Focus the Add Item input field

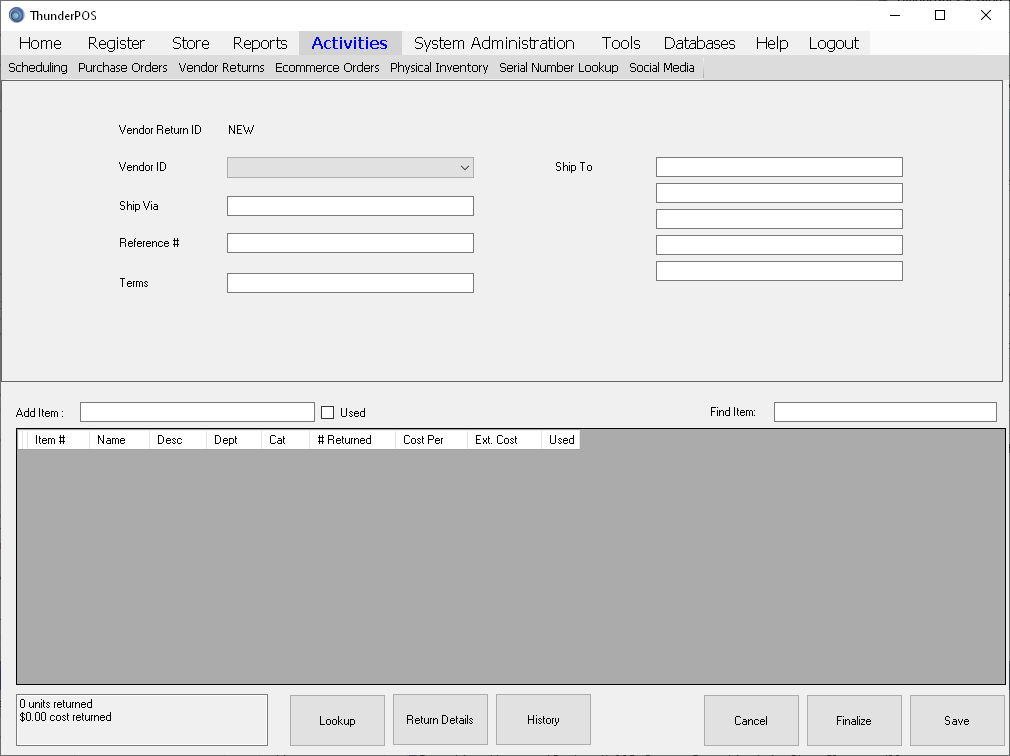[197, 412]
